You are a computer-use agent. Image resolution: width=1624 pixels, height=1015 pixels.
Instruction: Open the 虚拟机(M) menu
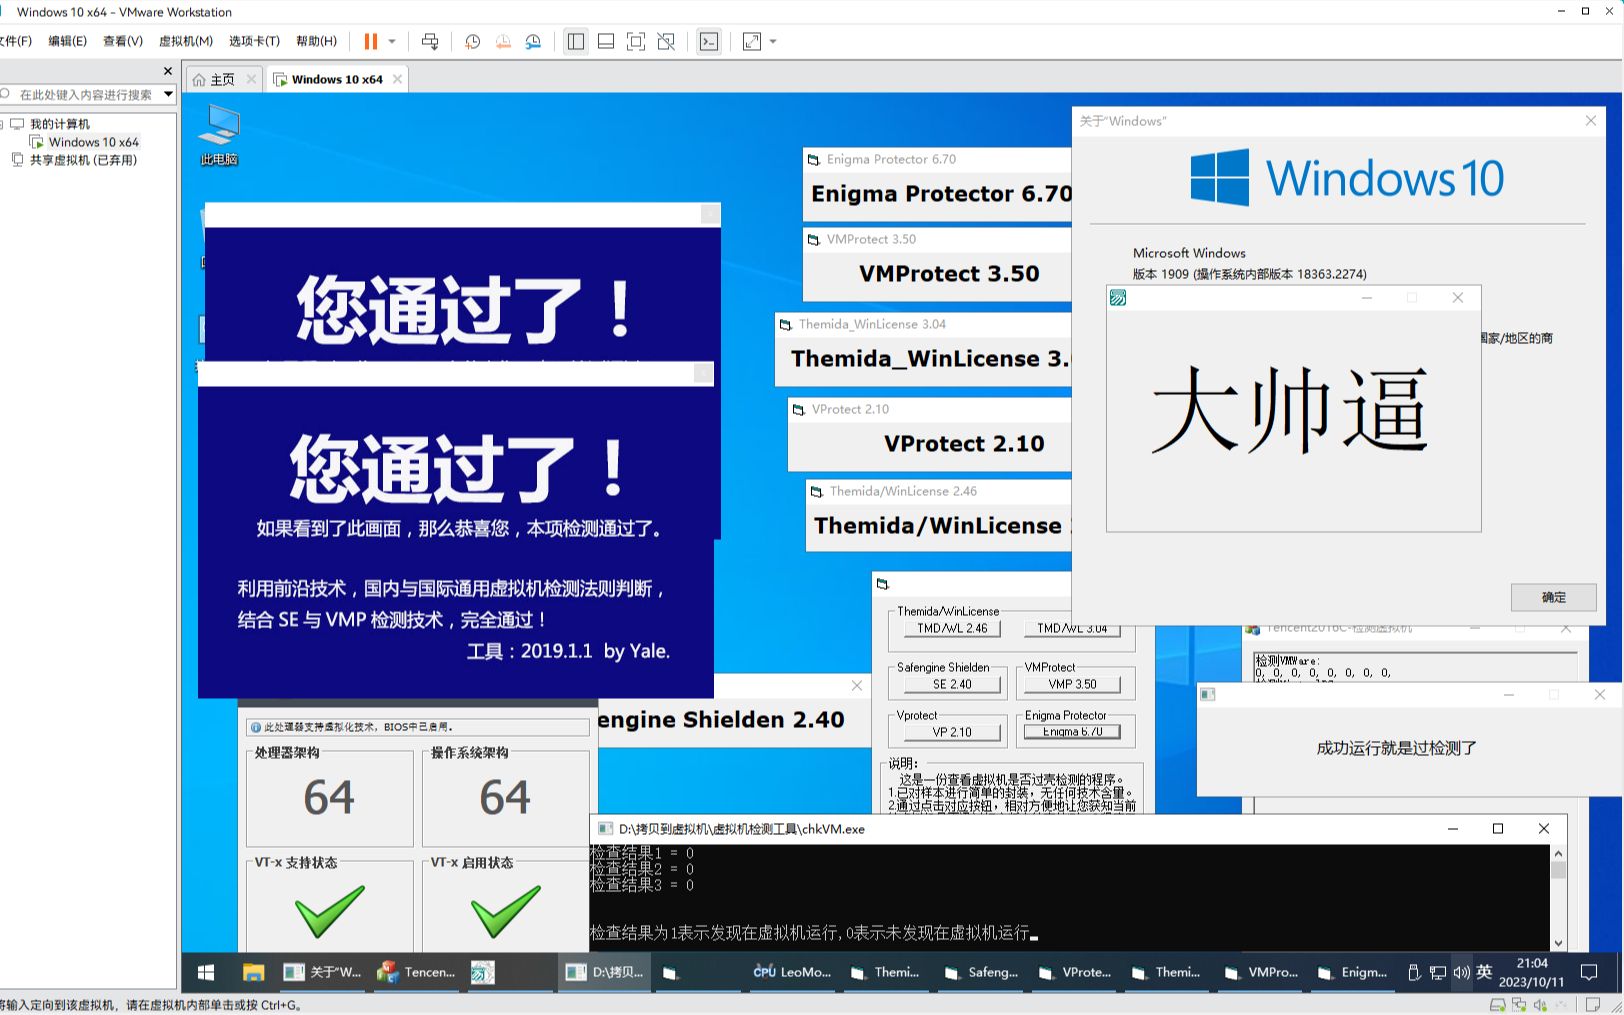pyautogui.click(x=186, y=41)
